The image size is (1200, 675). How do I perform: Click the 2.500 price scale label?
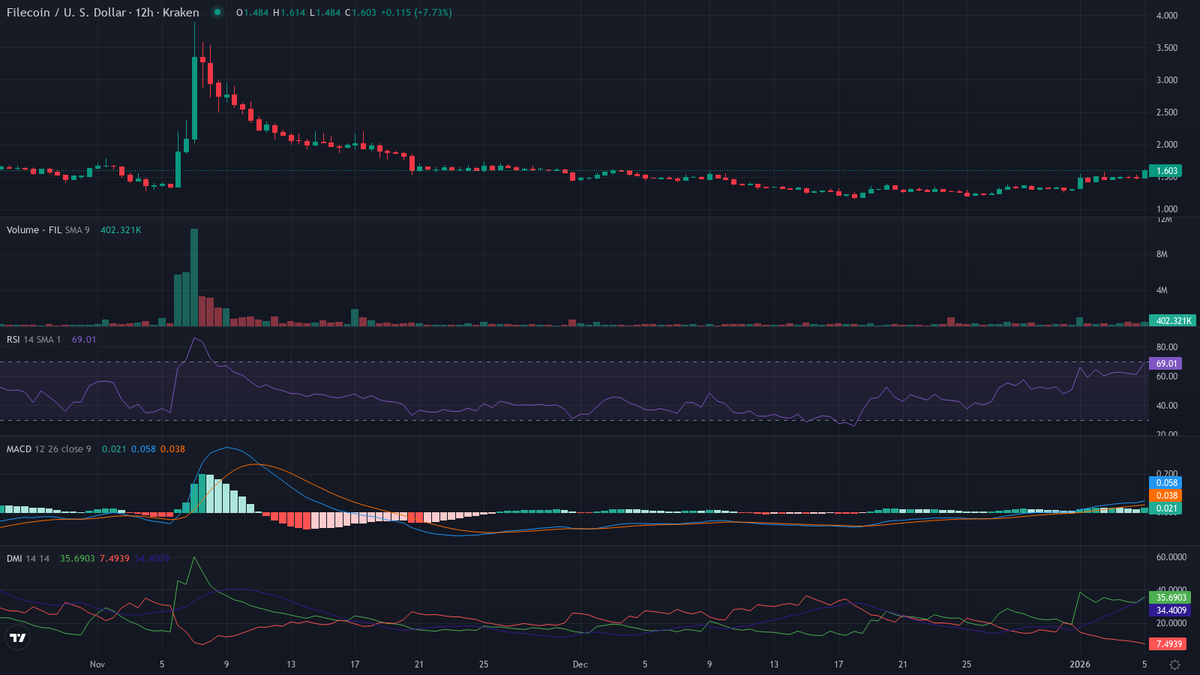(x=1166, y=112)
